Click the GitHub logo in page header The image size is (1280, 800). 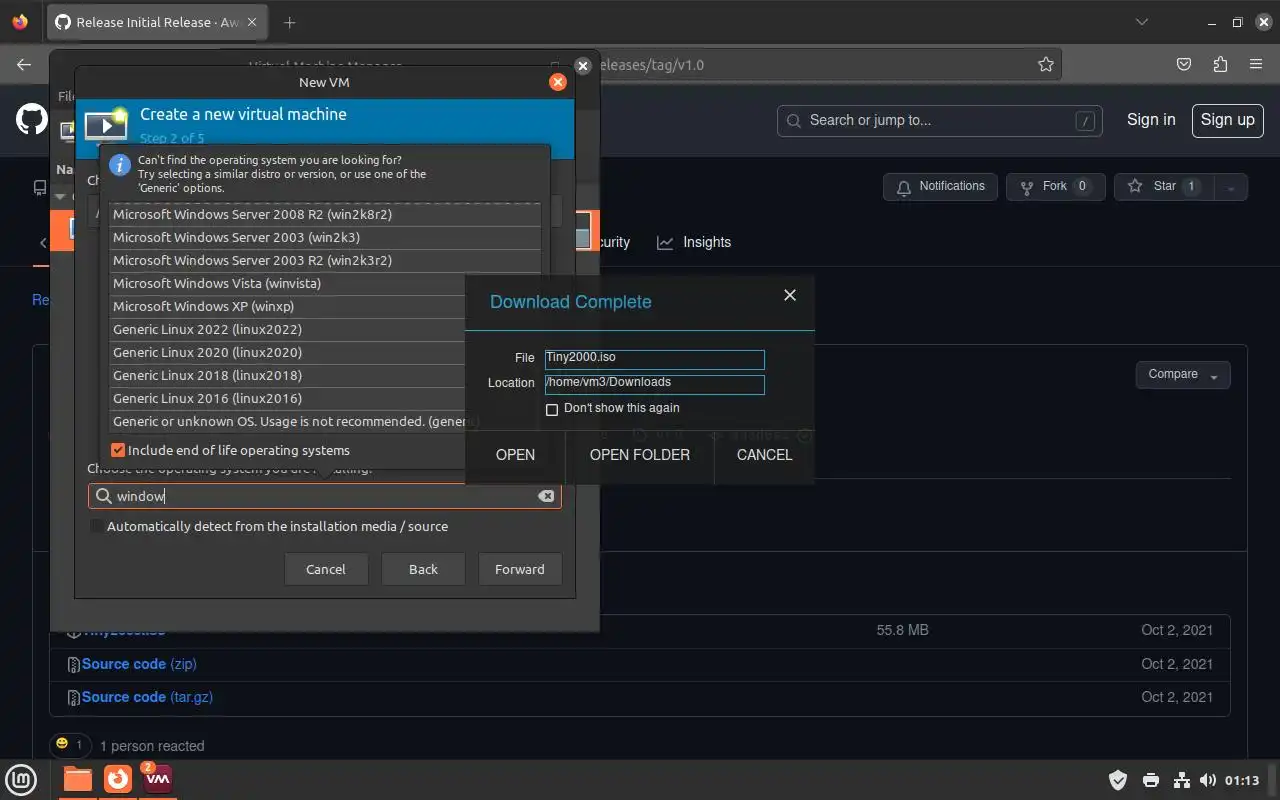pos(31,120)
